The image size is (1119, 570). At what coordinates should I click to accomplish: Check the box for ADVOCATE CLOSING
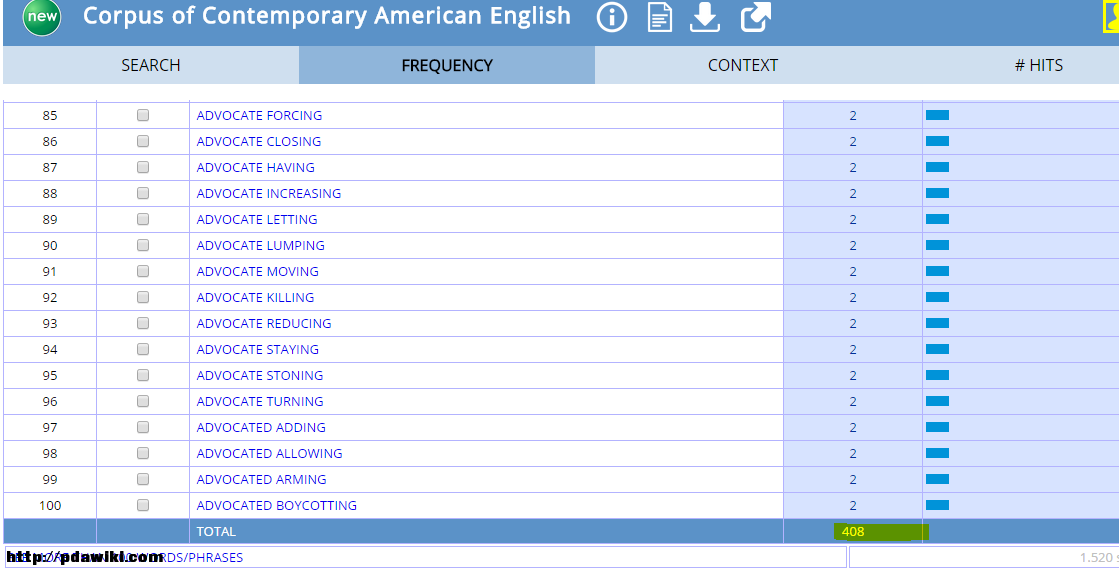coord(143,141)
